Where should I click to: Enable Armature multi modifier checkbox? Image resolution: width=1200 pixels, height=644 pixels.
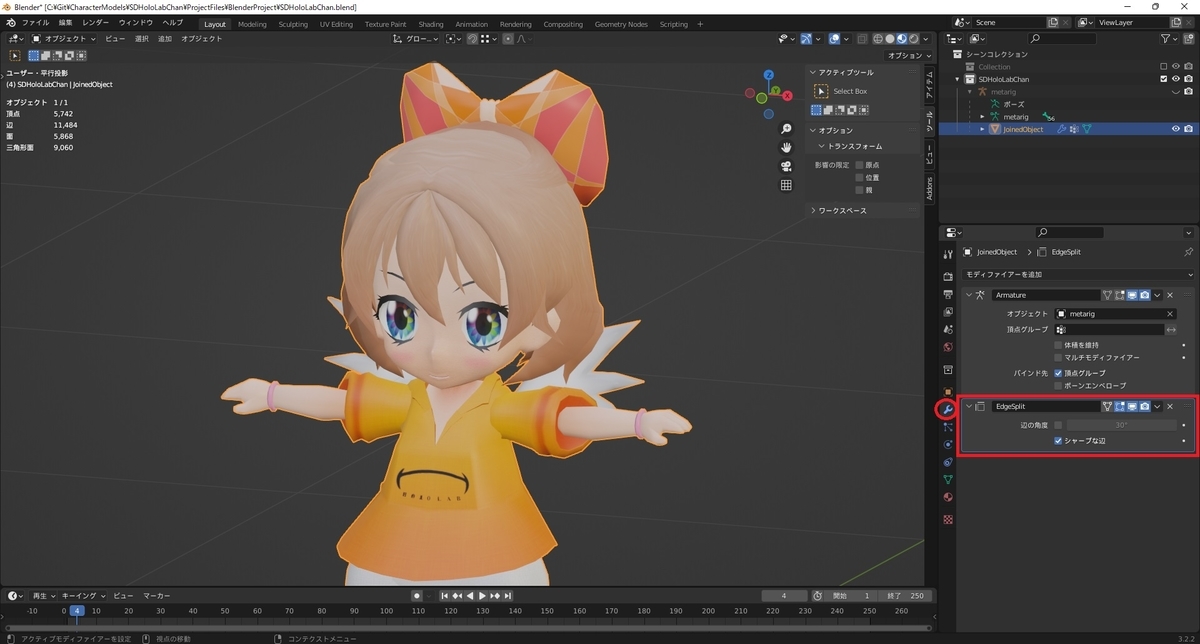[1058, 357]
